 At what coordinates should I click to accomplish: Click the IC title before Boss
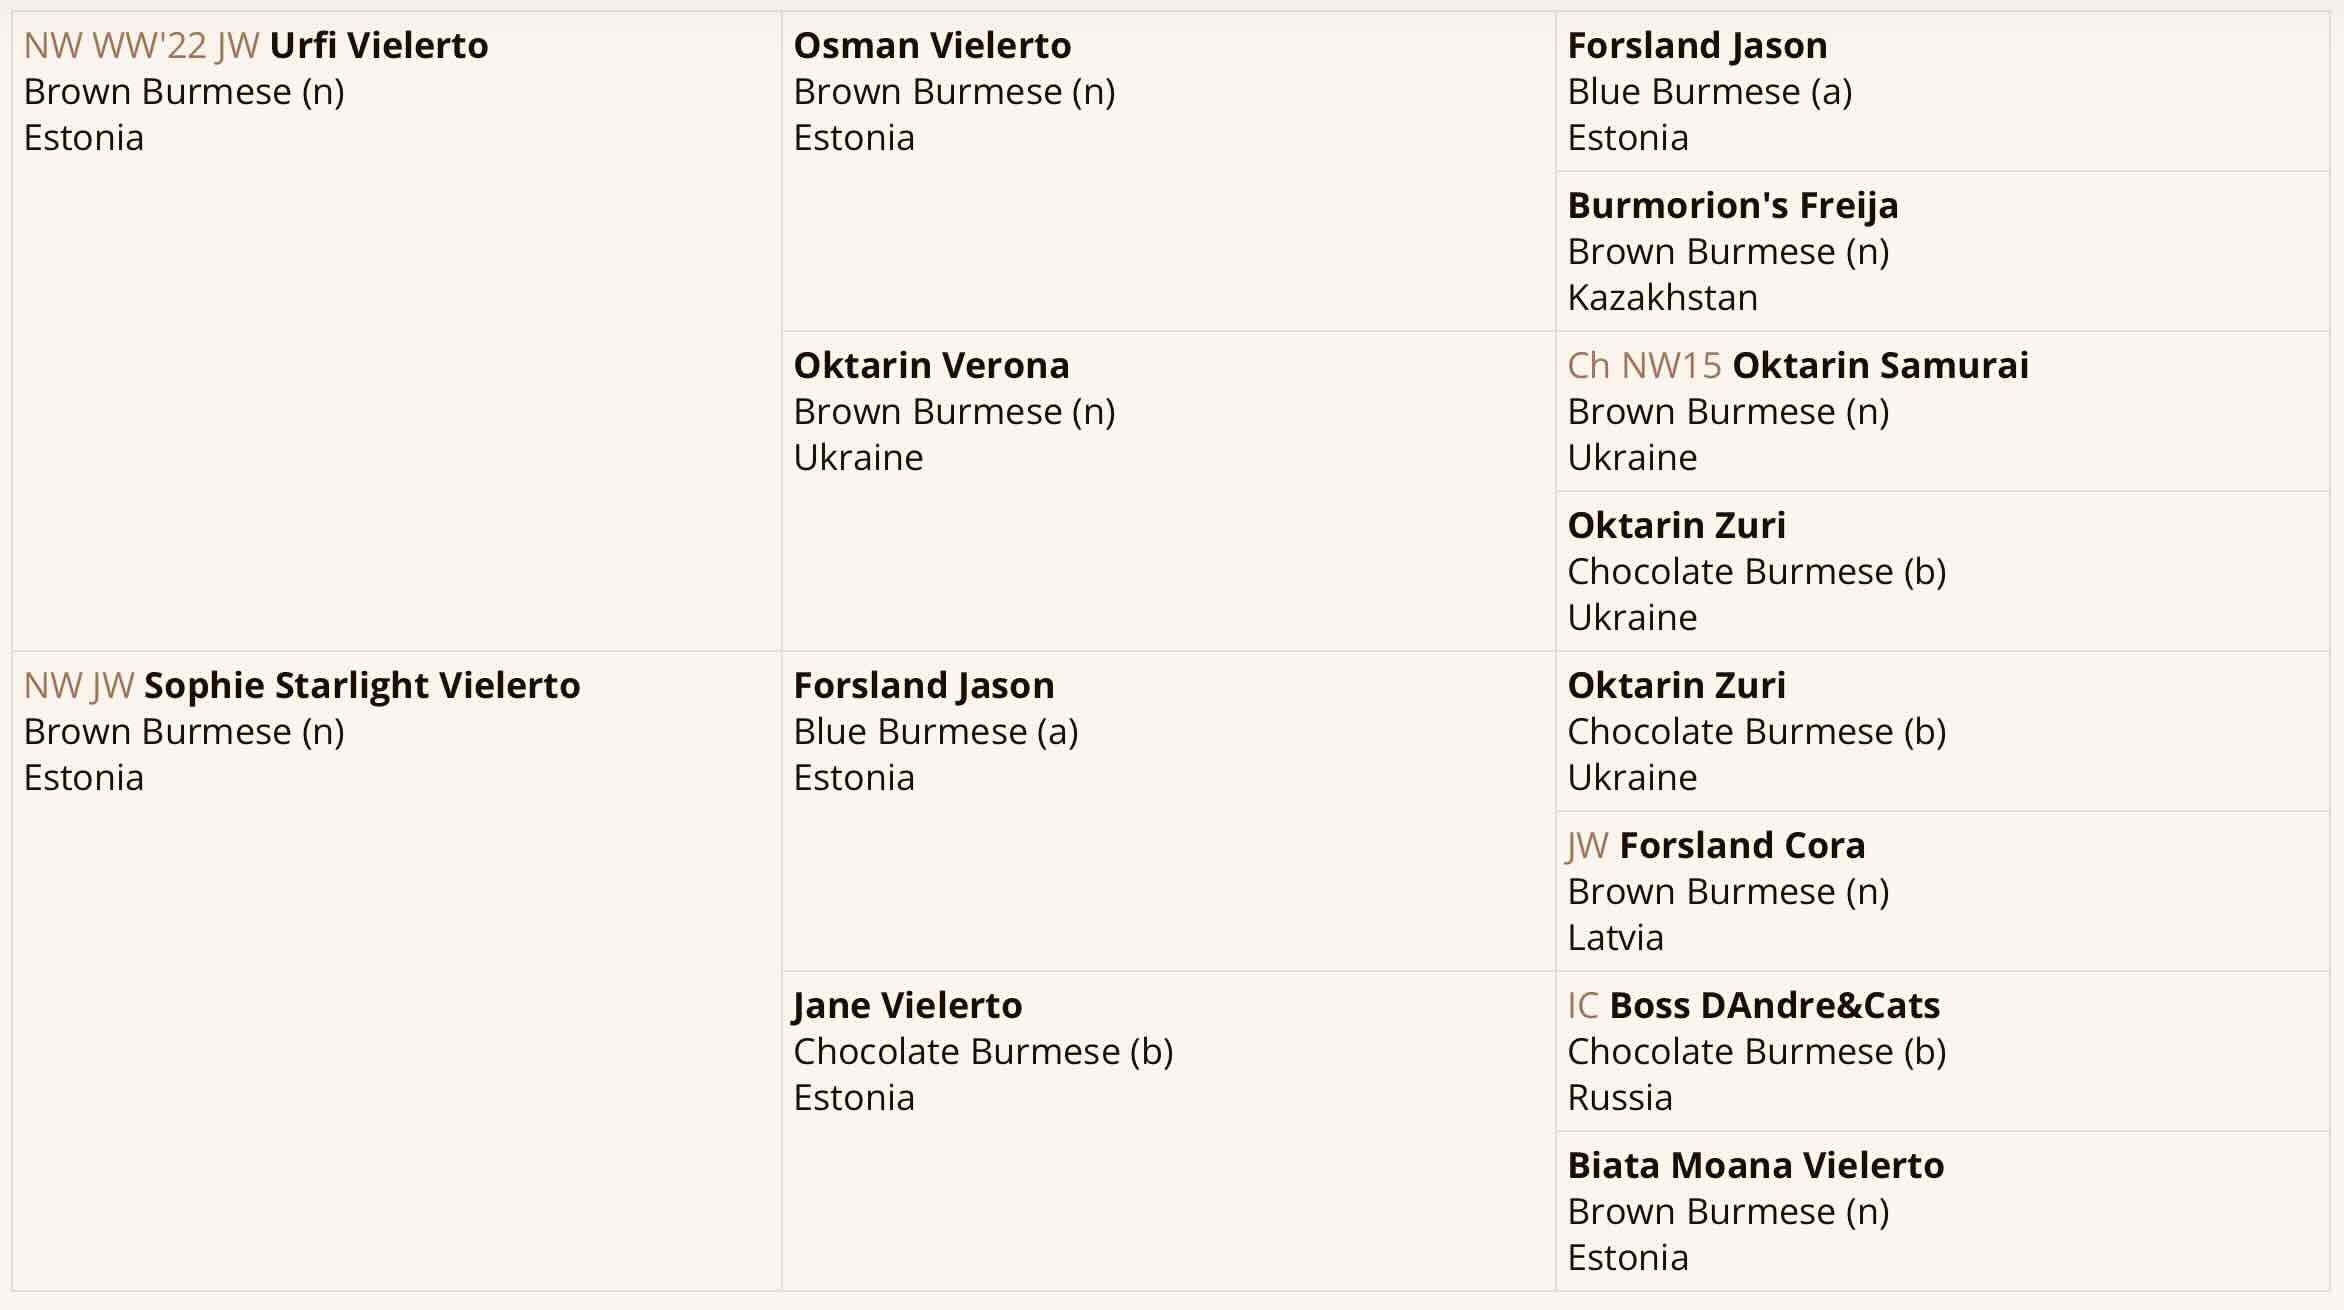(1584, 1006)
